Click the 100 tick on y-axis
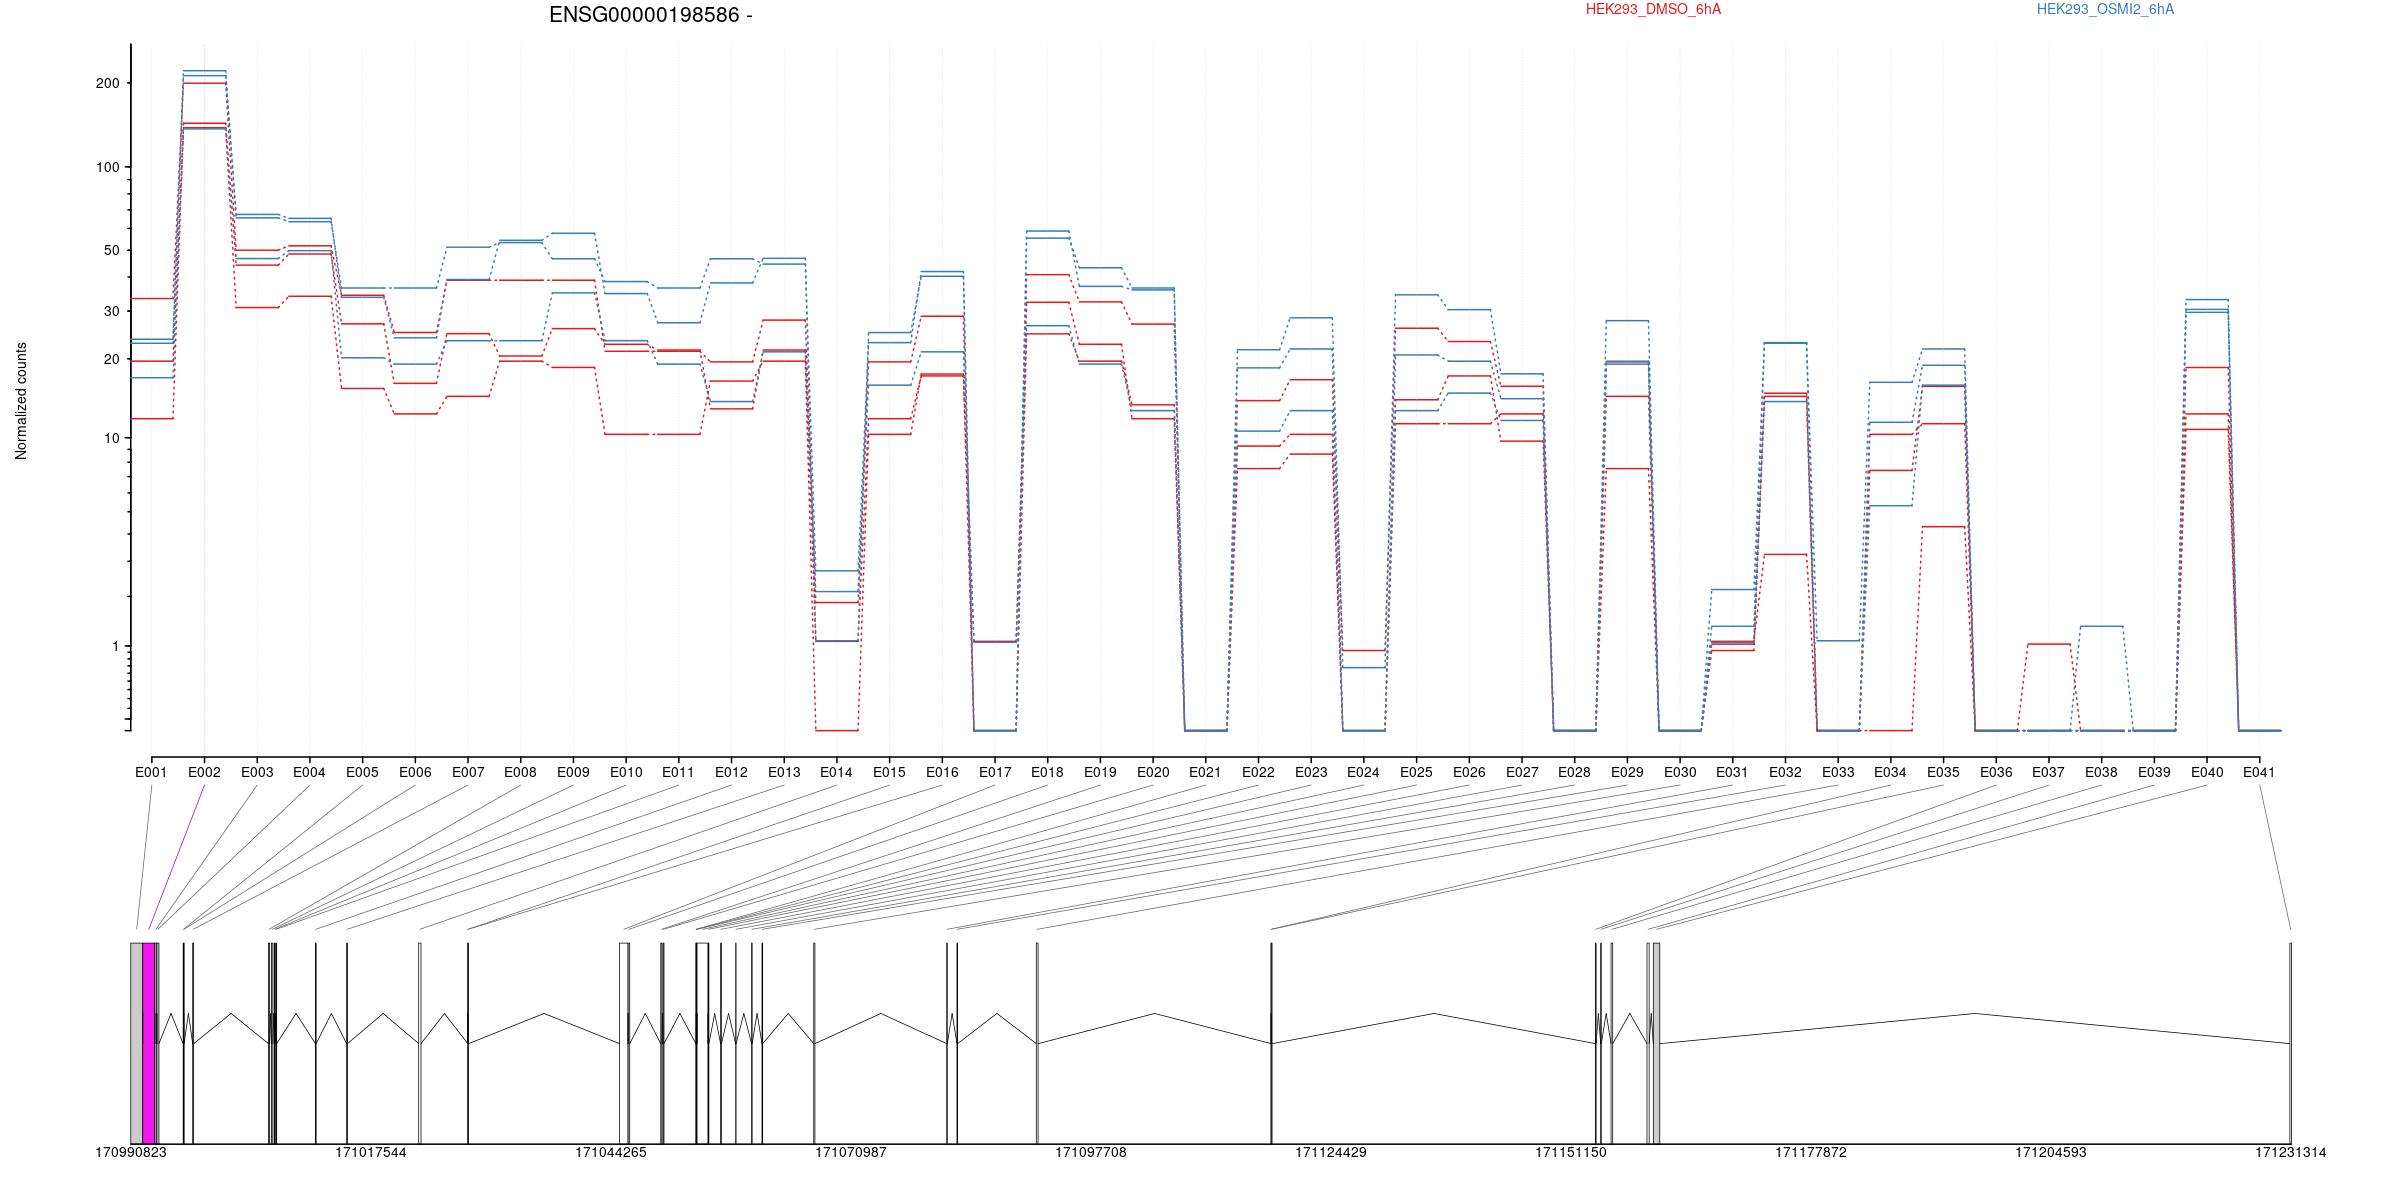This screenshot has height=1200, width=2400. [x=107, y=167]
